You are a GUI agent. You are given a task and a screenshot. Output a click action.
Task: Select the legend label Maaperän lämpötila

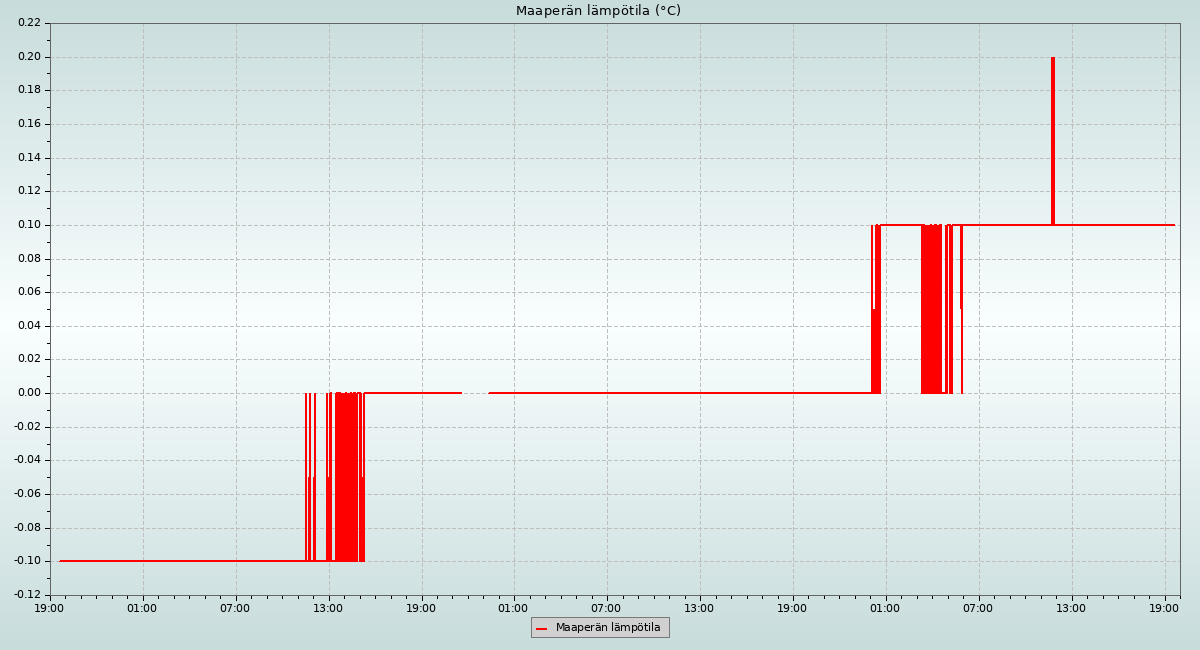point(608,628)
